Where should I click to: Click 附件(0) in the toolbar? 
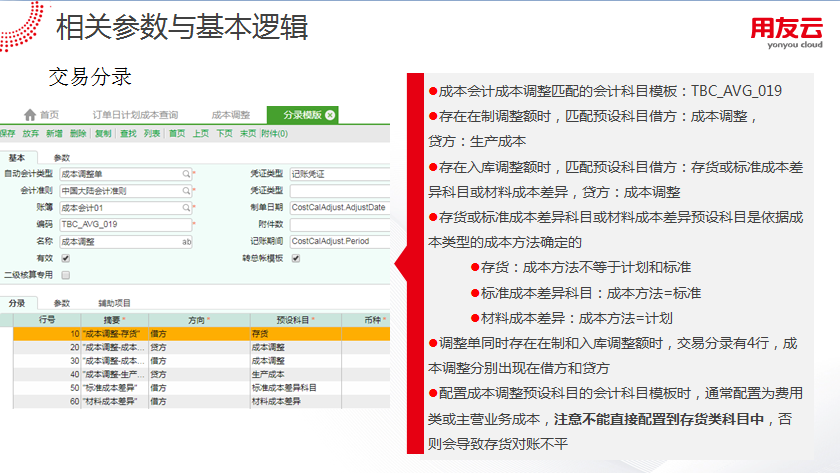tap(274, 133)
